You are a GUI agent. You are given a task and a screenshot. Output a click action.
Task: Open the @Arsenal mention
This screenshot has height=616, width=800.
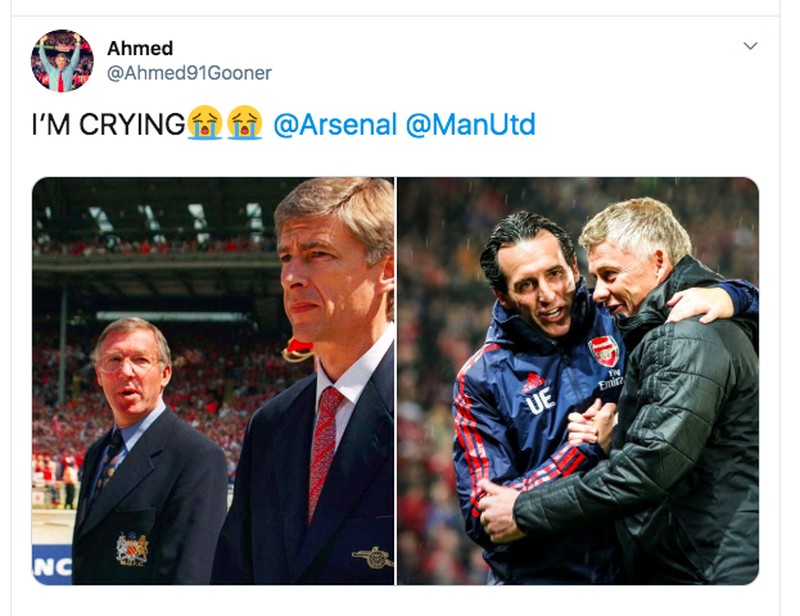[334, 125]
